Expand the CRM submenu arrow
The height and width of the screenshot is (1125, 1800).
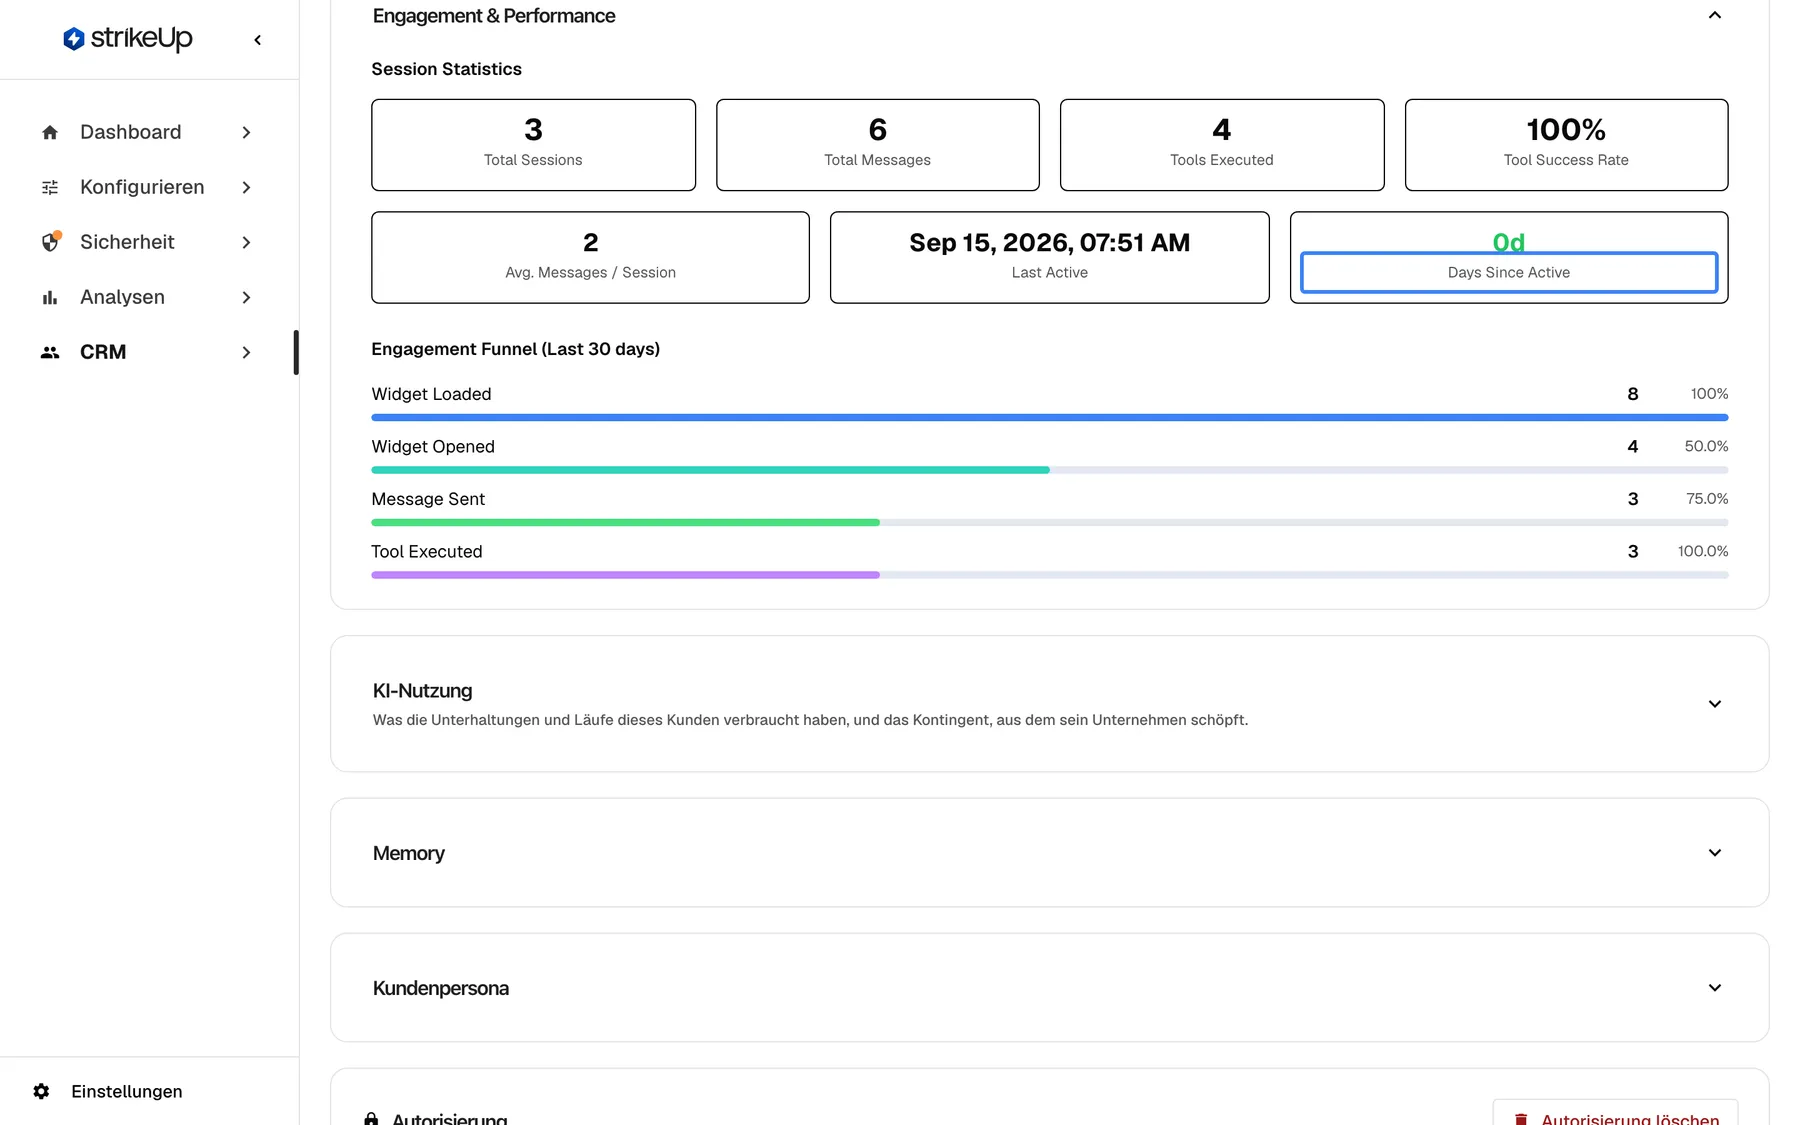[x=246, y=352]
